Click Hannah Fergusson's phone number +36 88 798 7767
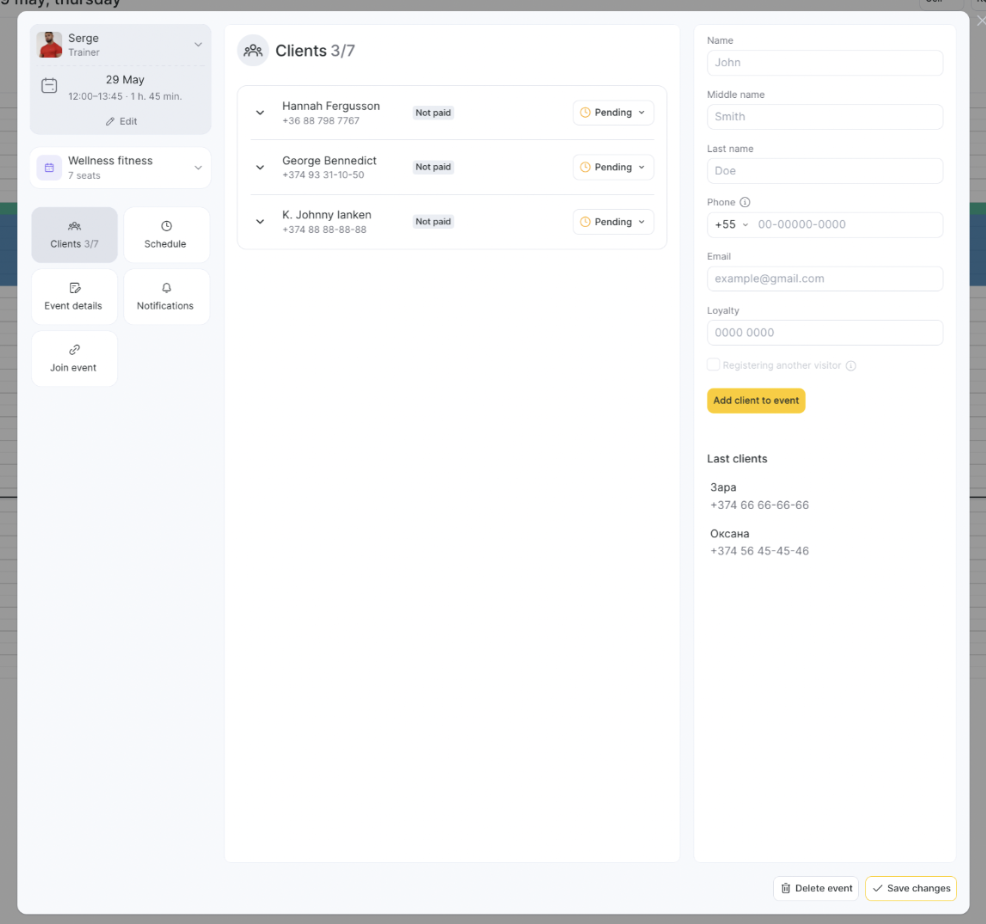This screenshot has width=986, height=924. [321, 121]
